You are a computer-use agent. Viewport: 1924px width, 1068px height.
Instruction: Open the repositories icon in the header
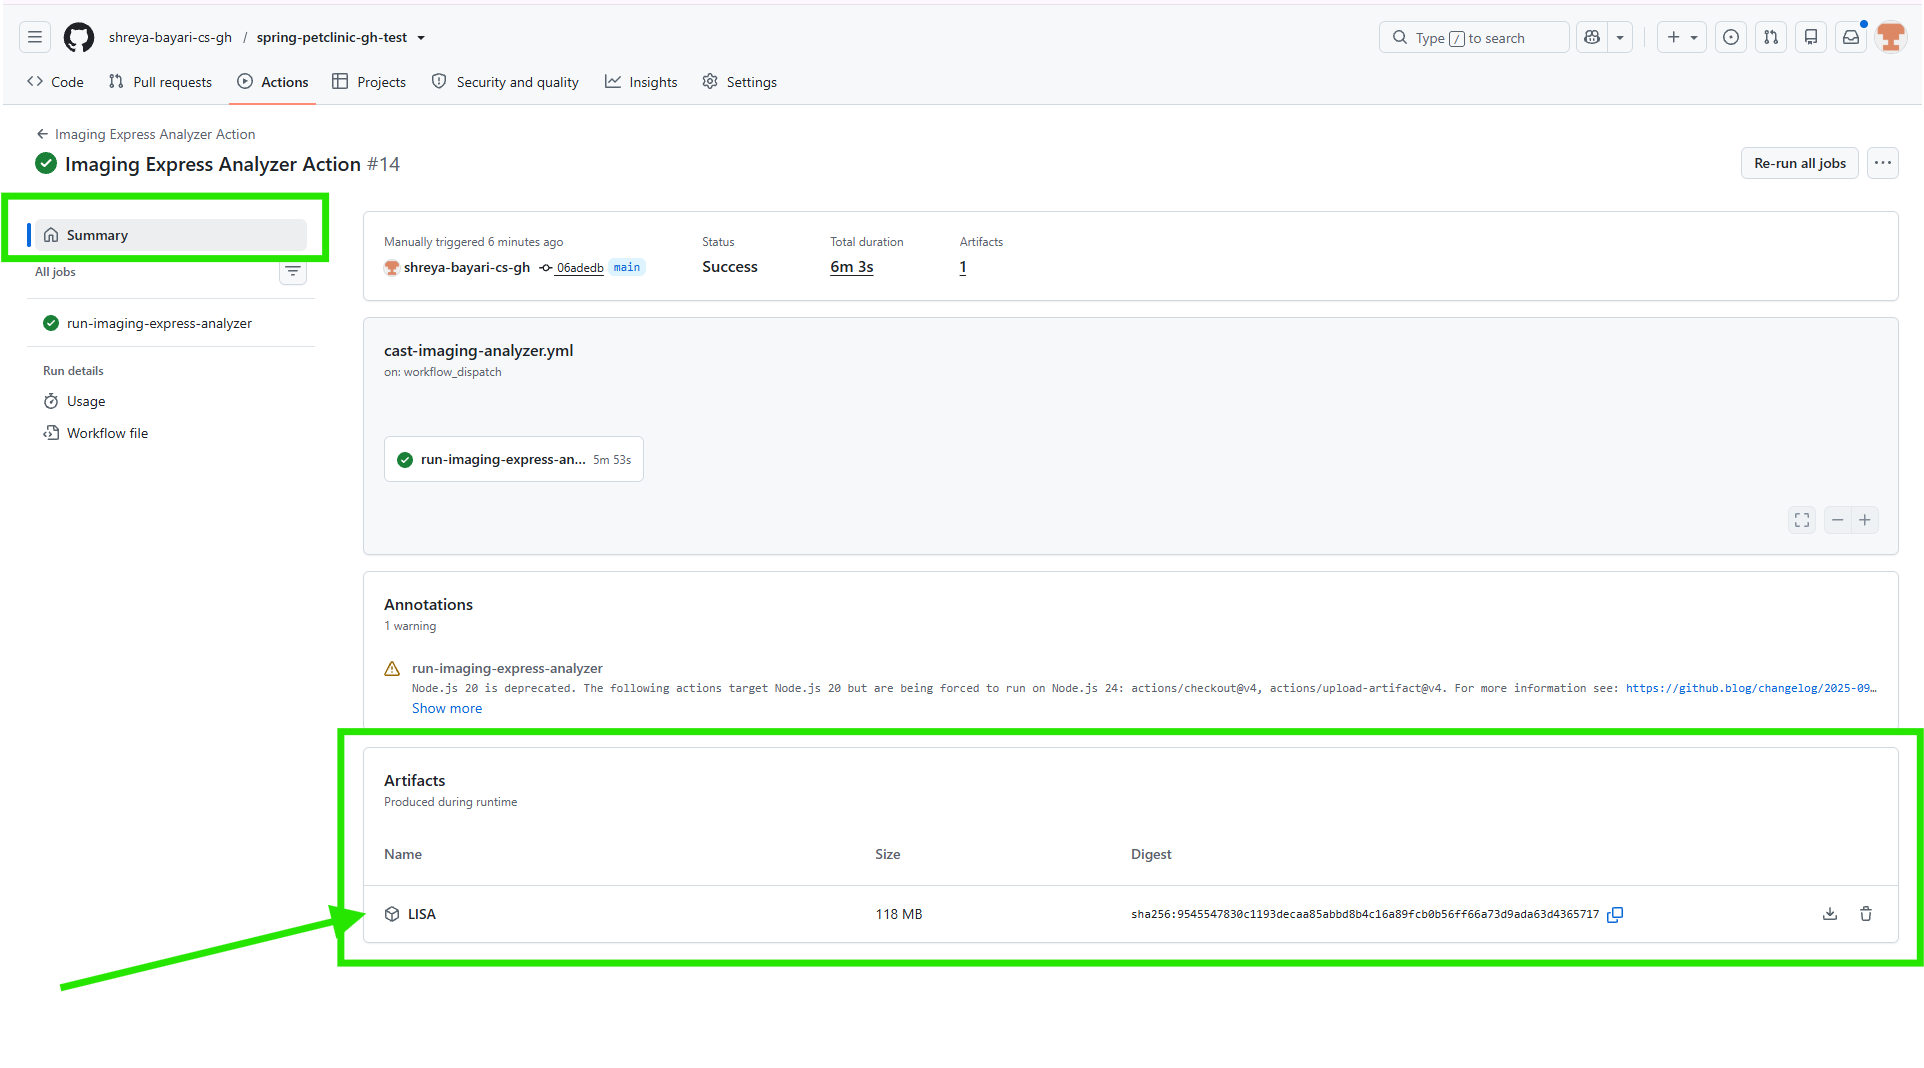coord(1811,38)
